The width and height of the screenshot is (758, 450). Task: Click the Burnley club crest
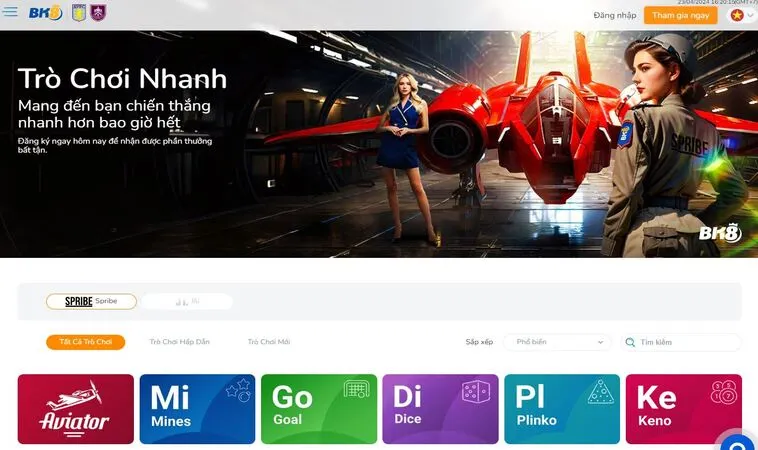click(x=98, y=13)
